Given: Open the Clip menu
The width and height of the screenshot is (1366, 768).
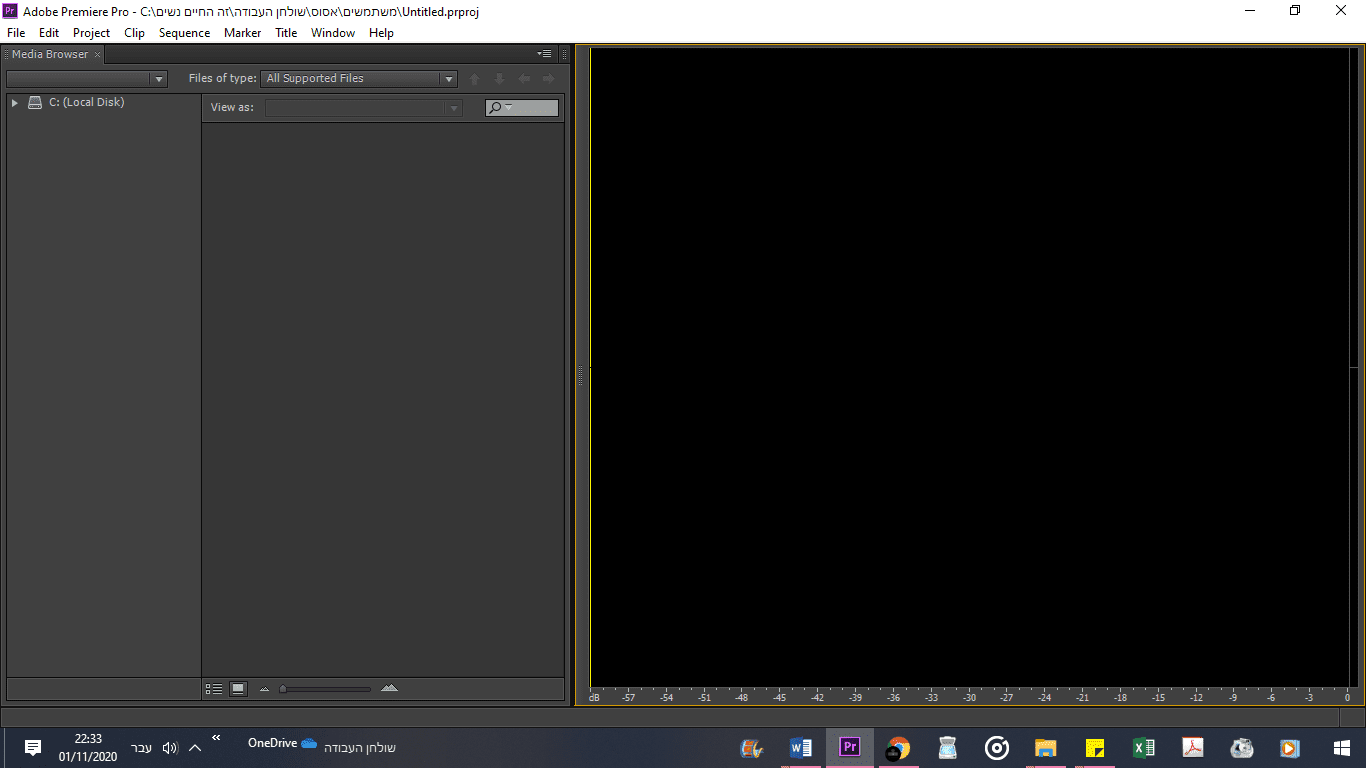Looking at the screenshot, I should (x=134, y=33).
